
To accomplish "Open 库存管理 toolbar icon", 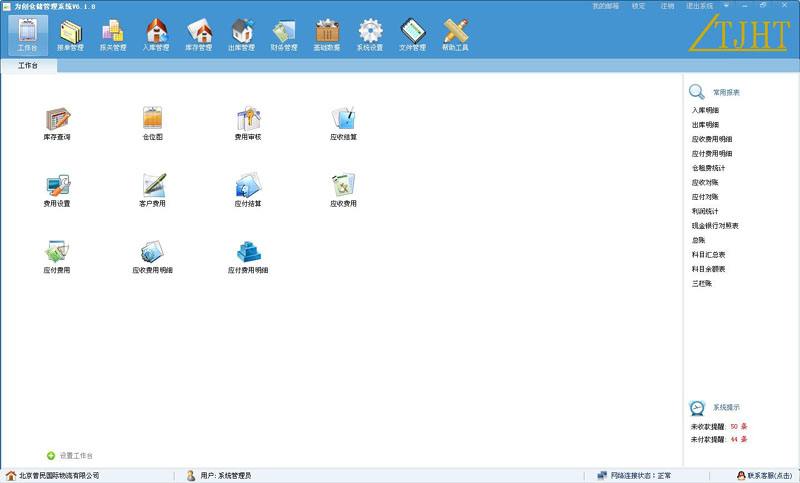I will [198, 34].
